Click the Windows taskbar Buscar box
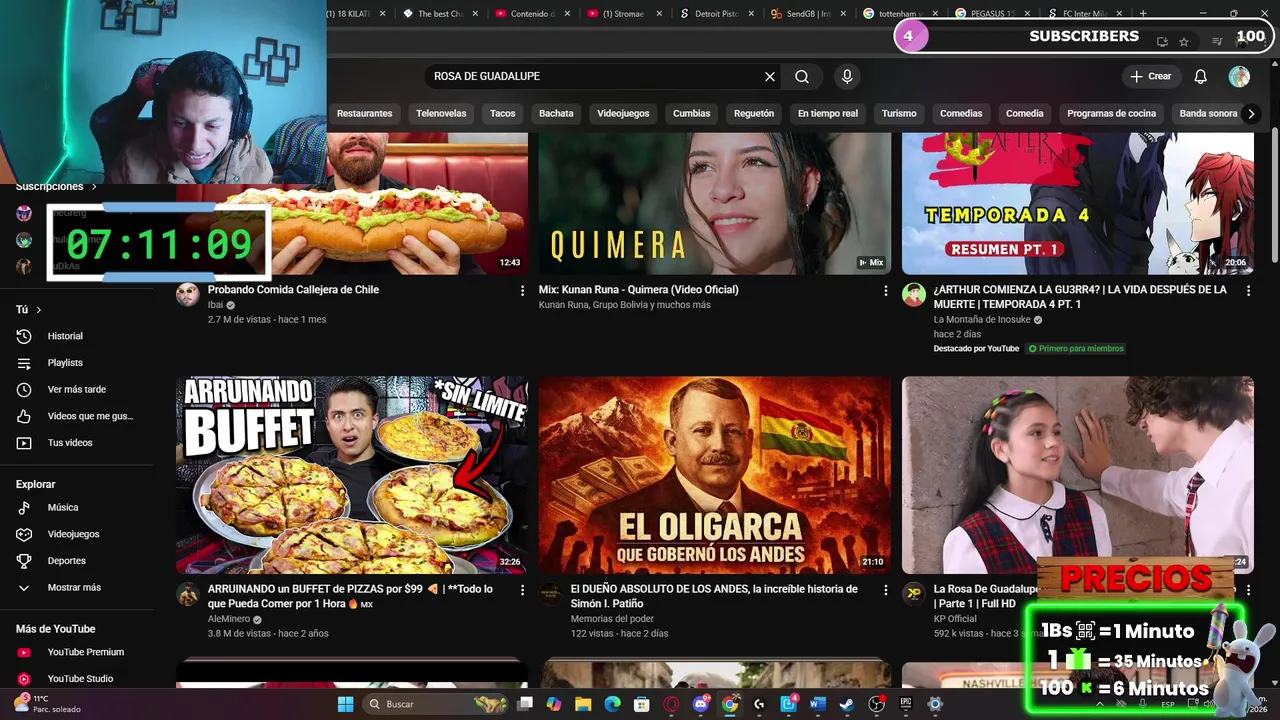Viewport: 1280px width, 720px height. pos(434,704)
